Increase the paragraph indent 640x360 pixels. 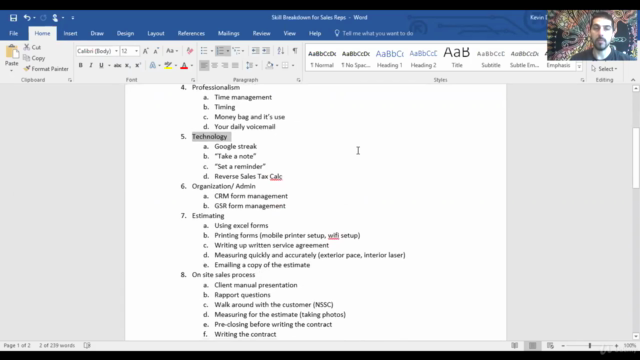tap(266, 51)
